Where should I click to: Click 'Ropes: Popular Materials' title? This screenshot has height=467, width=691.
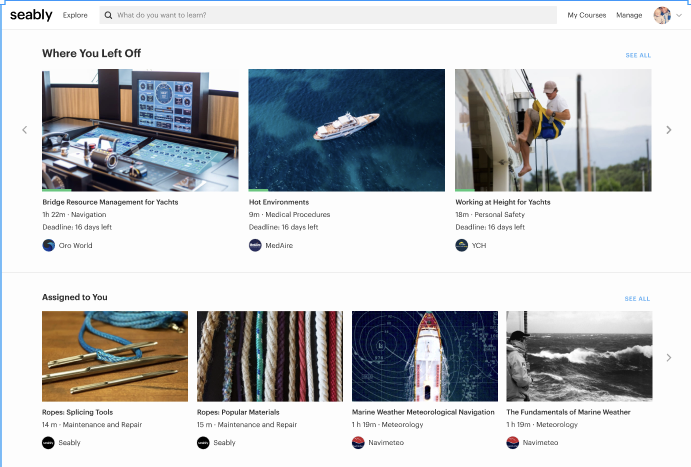238,412
